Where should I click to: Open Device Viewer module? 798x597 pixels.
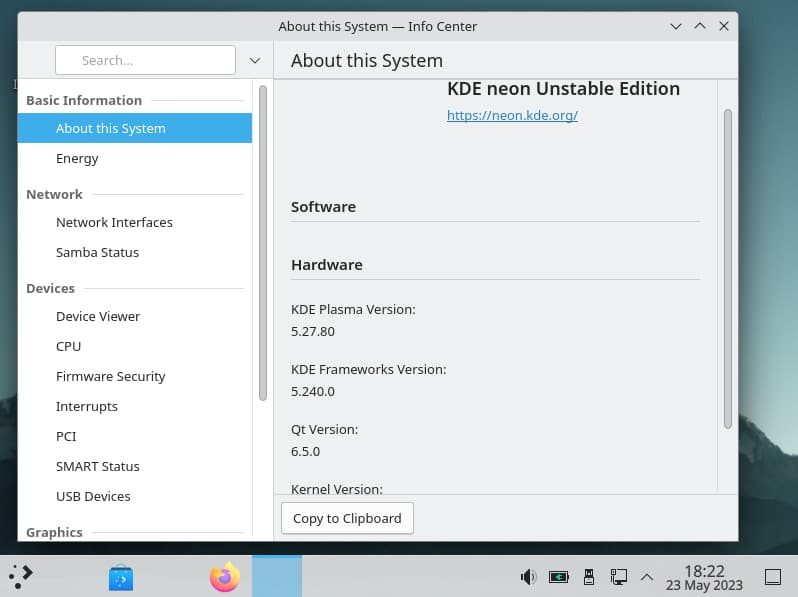point(135,317)
